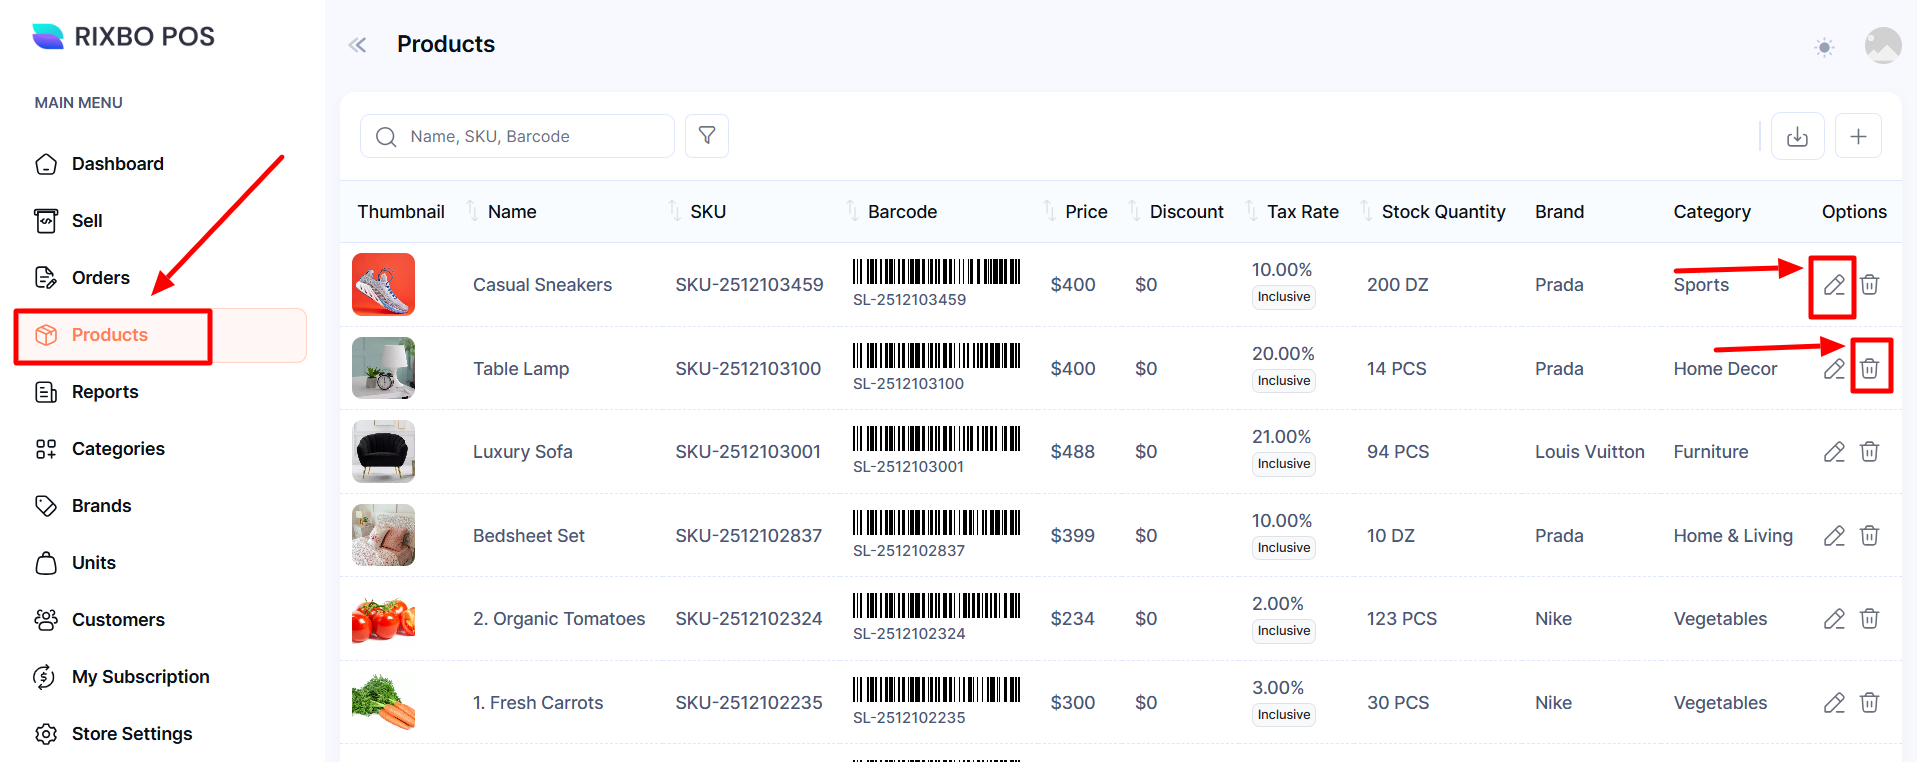
Task: Edit the Casual Sneakers product
Action: 1833,285
